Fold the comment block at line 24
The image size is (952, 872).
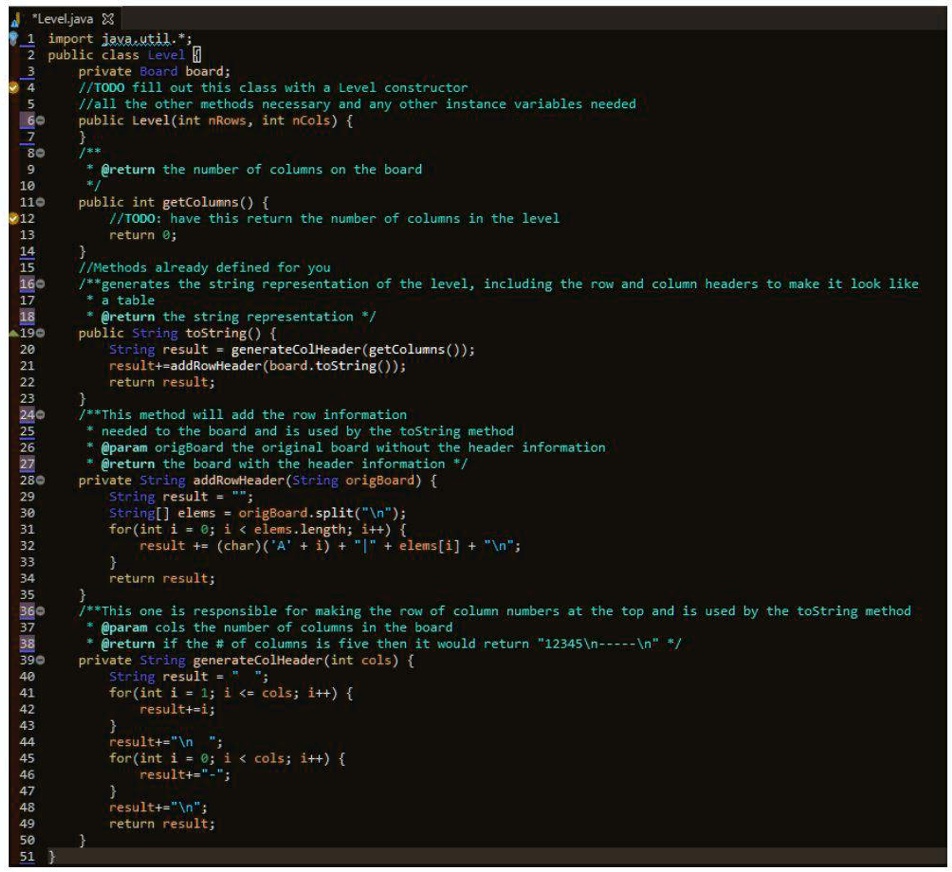tap(40, 415)
